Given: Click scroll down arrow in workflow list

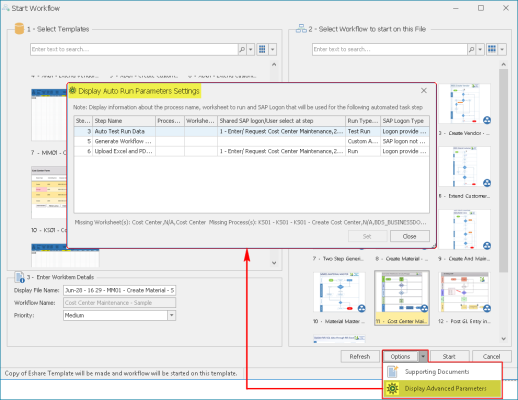Looking at the screenshot, I should pos(503,339).
